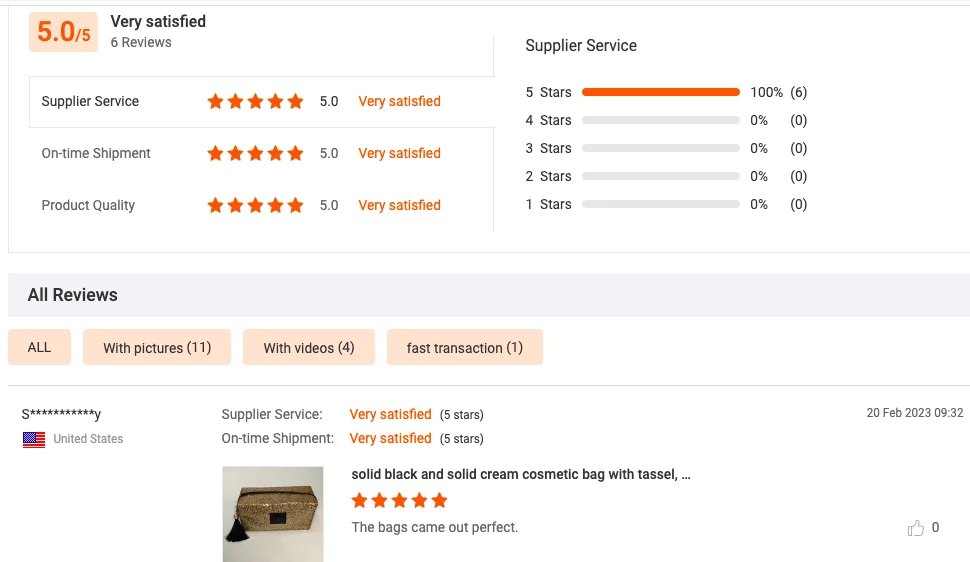
Task: Click the United States flag icon
Action: tap(34, 439)
